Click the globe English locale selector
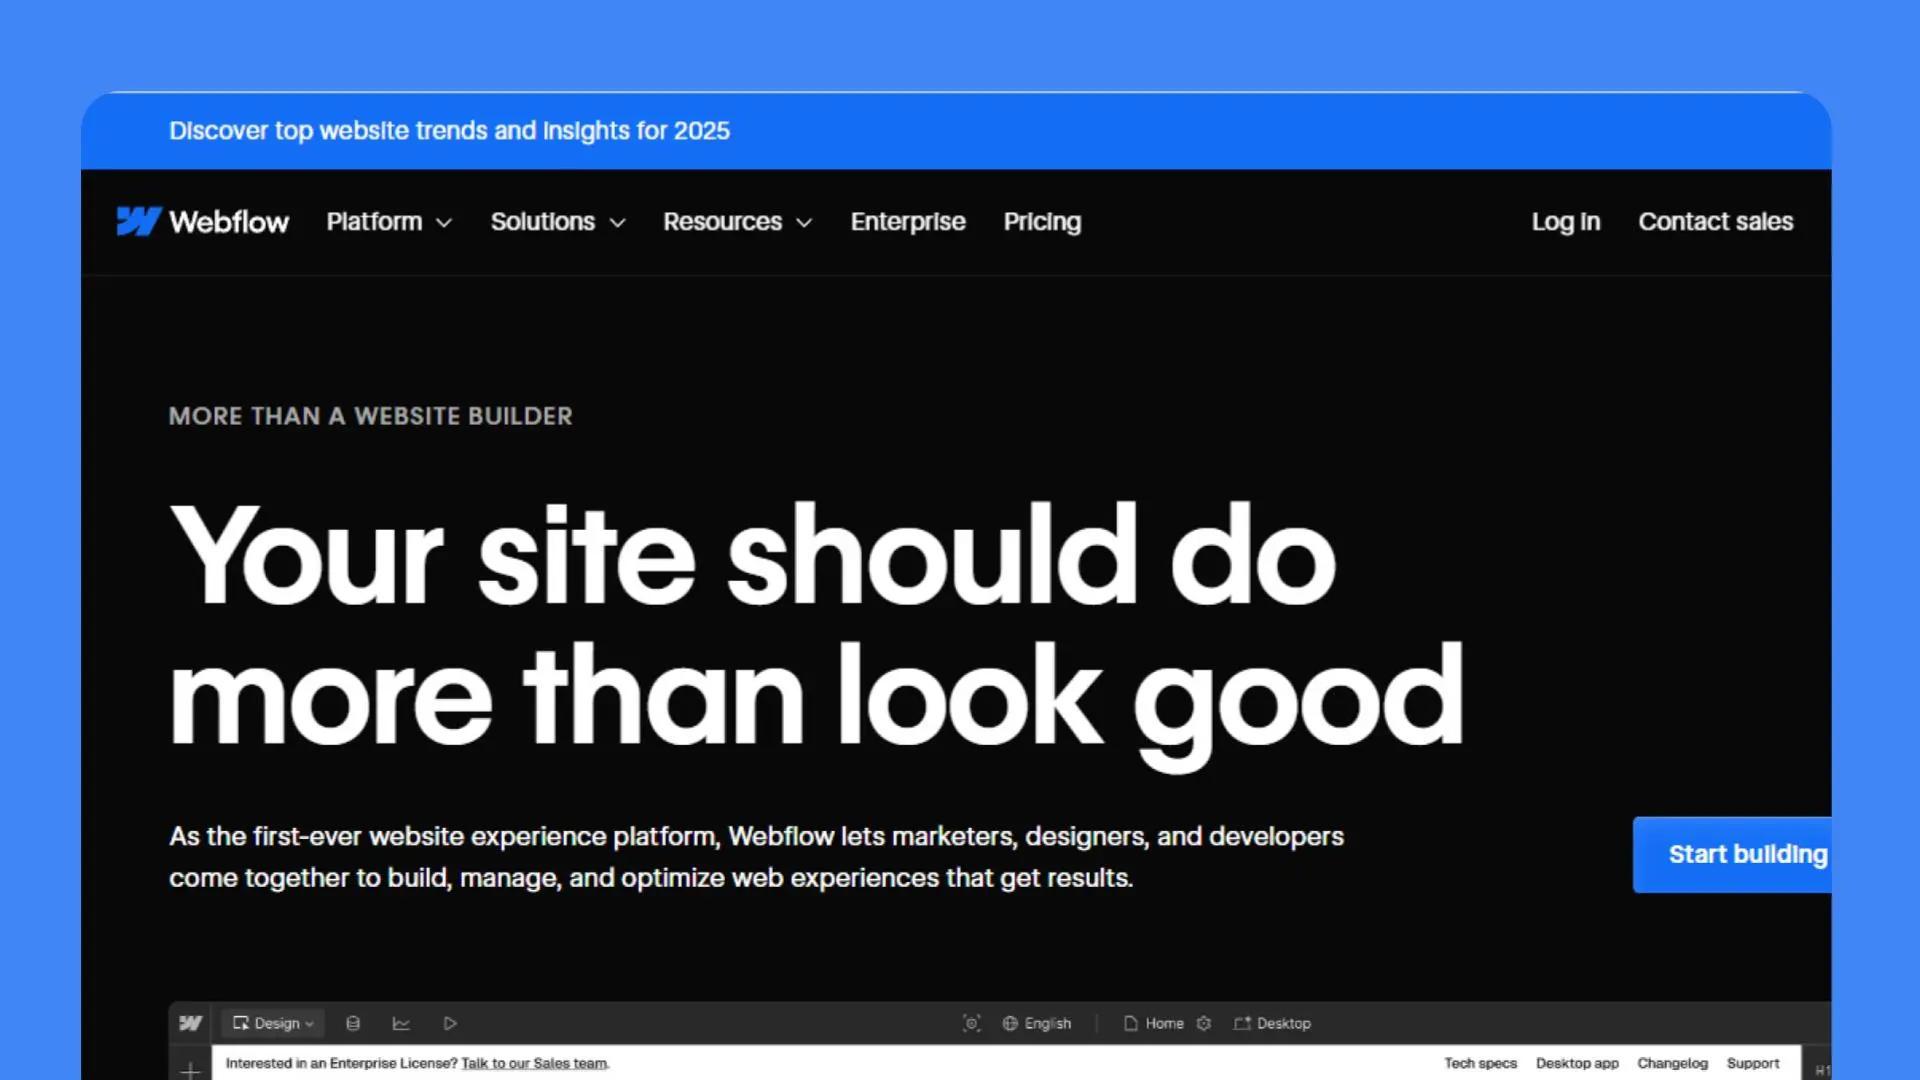Viewport: 1920px width, 1080px height. click(x=1037, y=1023)
